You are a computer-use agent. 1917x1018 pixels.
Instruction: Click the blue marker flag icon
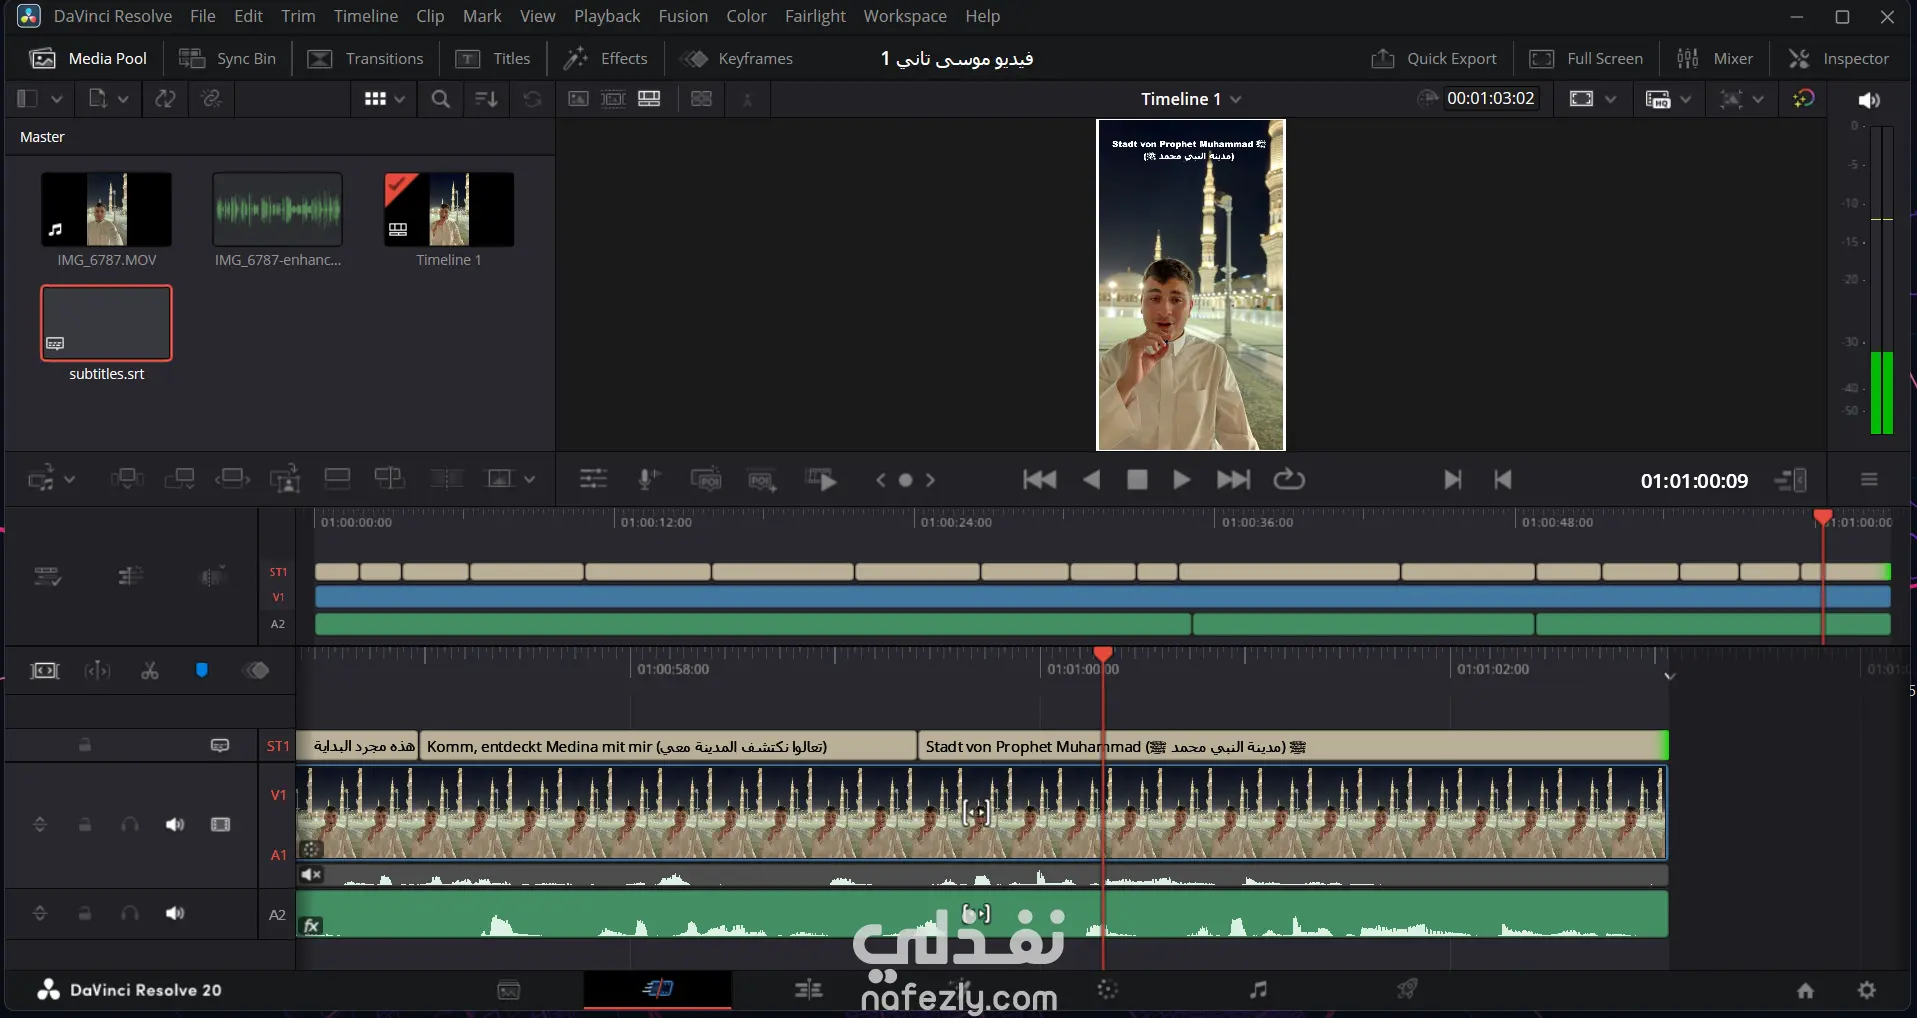pos(201,671)
